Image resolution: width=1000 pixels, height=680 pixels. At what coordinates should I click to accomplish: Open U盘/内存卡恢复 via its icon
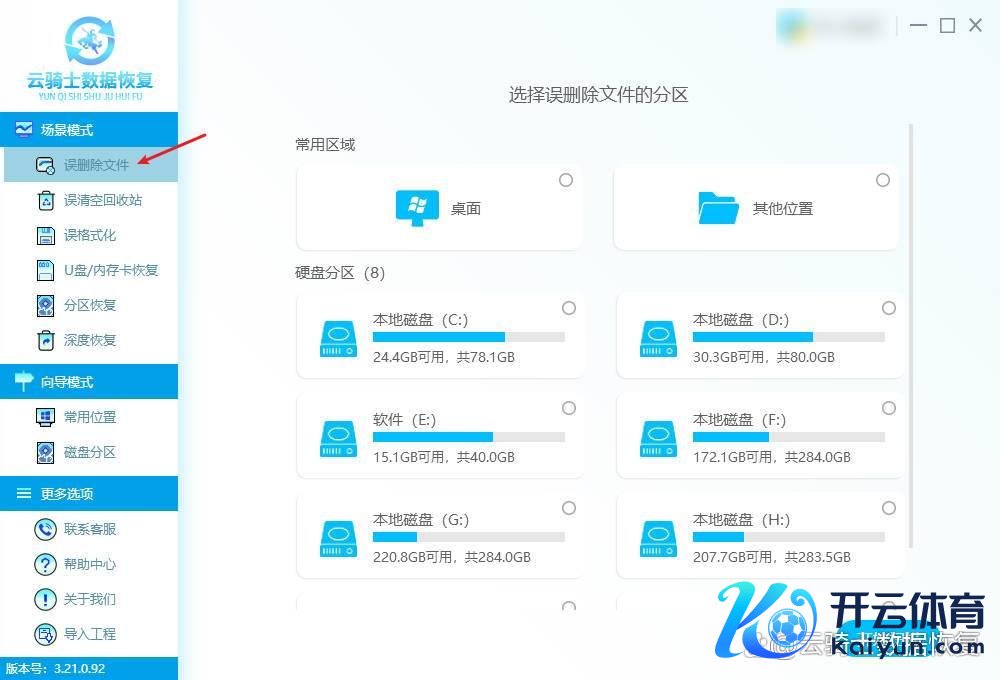45,270
